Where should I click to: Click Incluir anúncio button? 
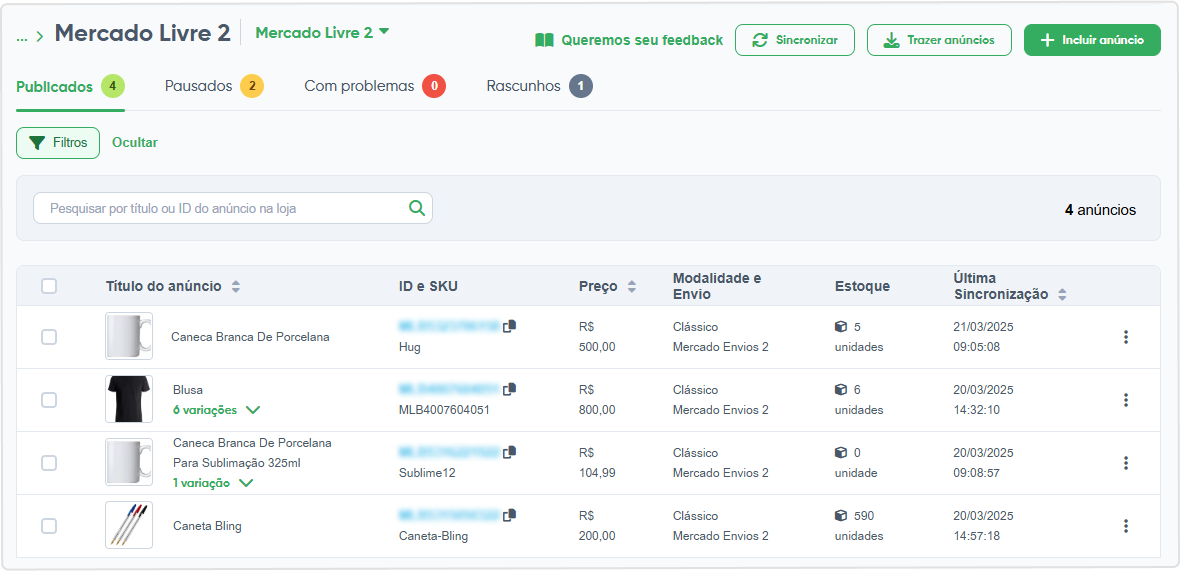point(1092,40)
